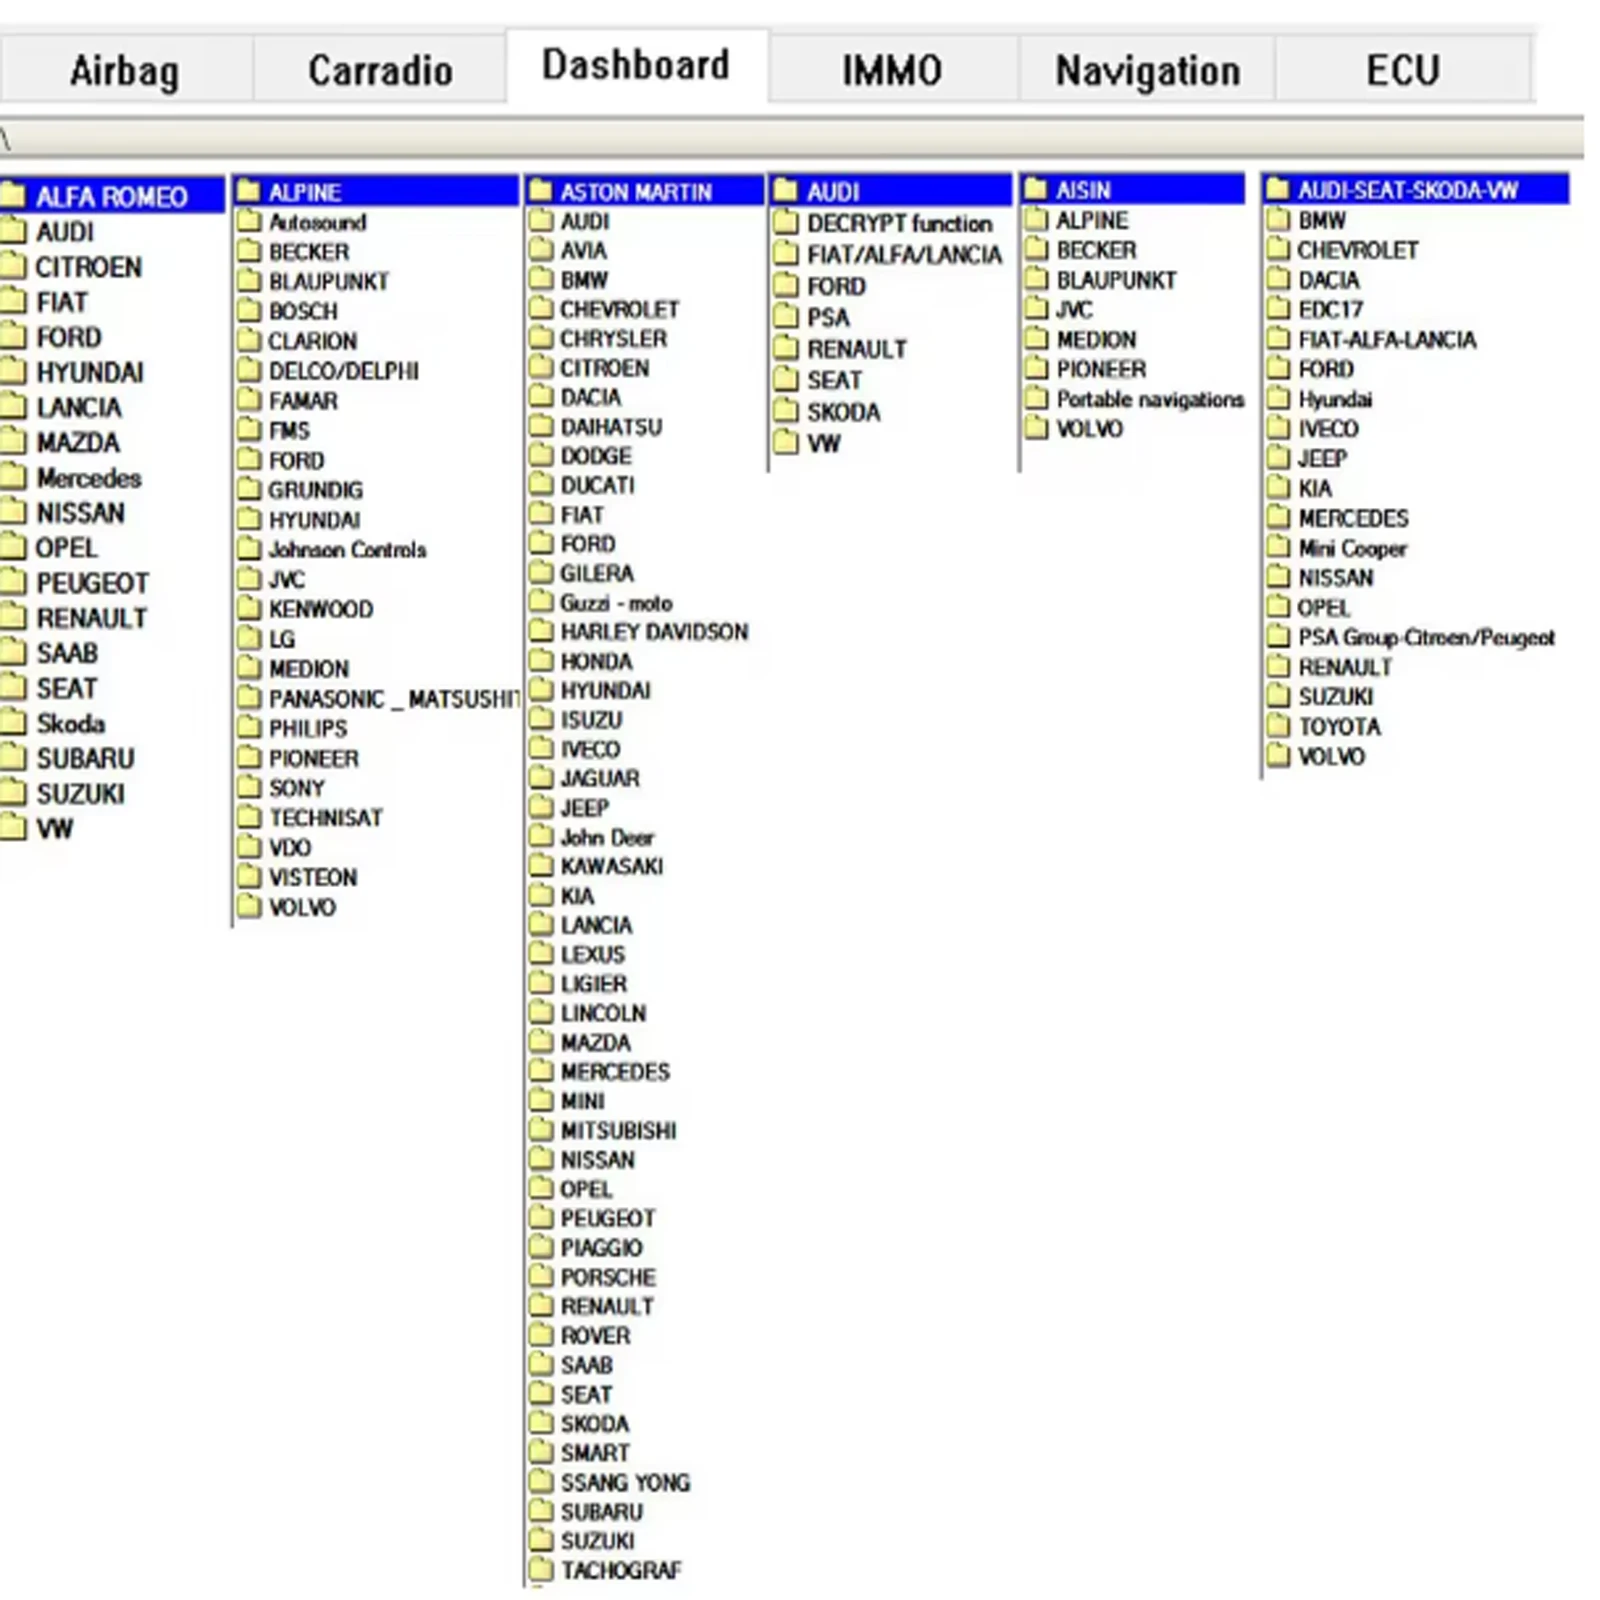The image size is (1600, 1600).
Task: Click the folder icon beside JAGUAR
Action: (541, 778)
